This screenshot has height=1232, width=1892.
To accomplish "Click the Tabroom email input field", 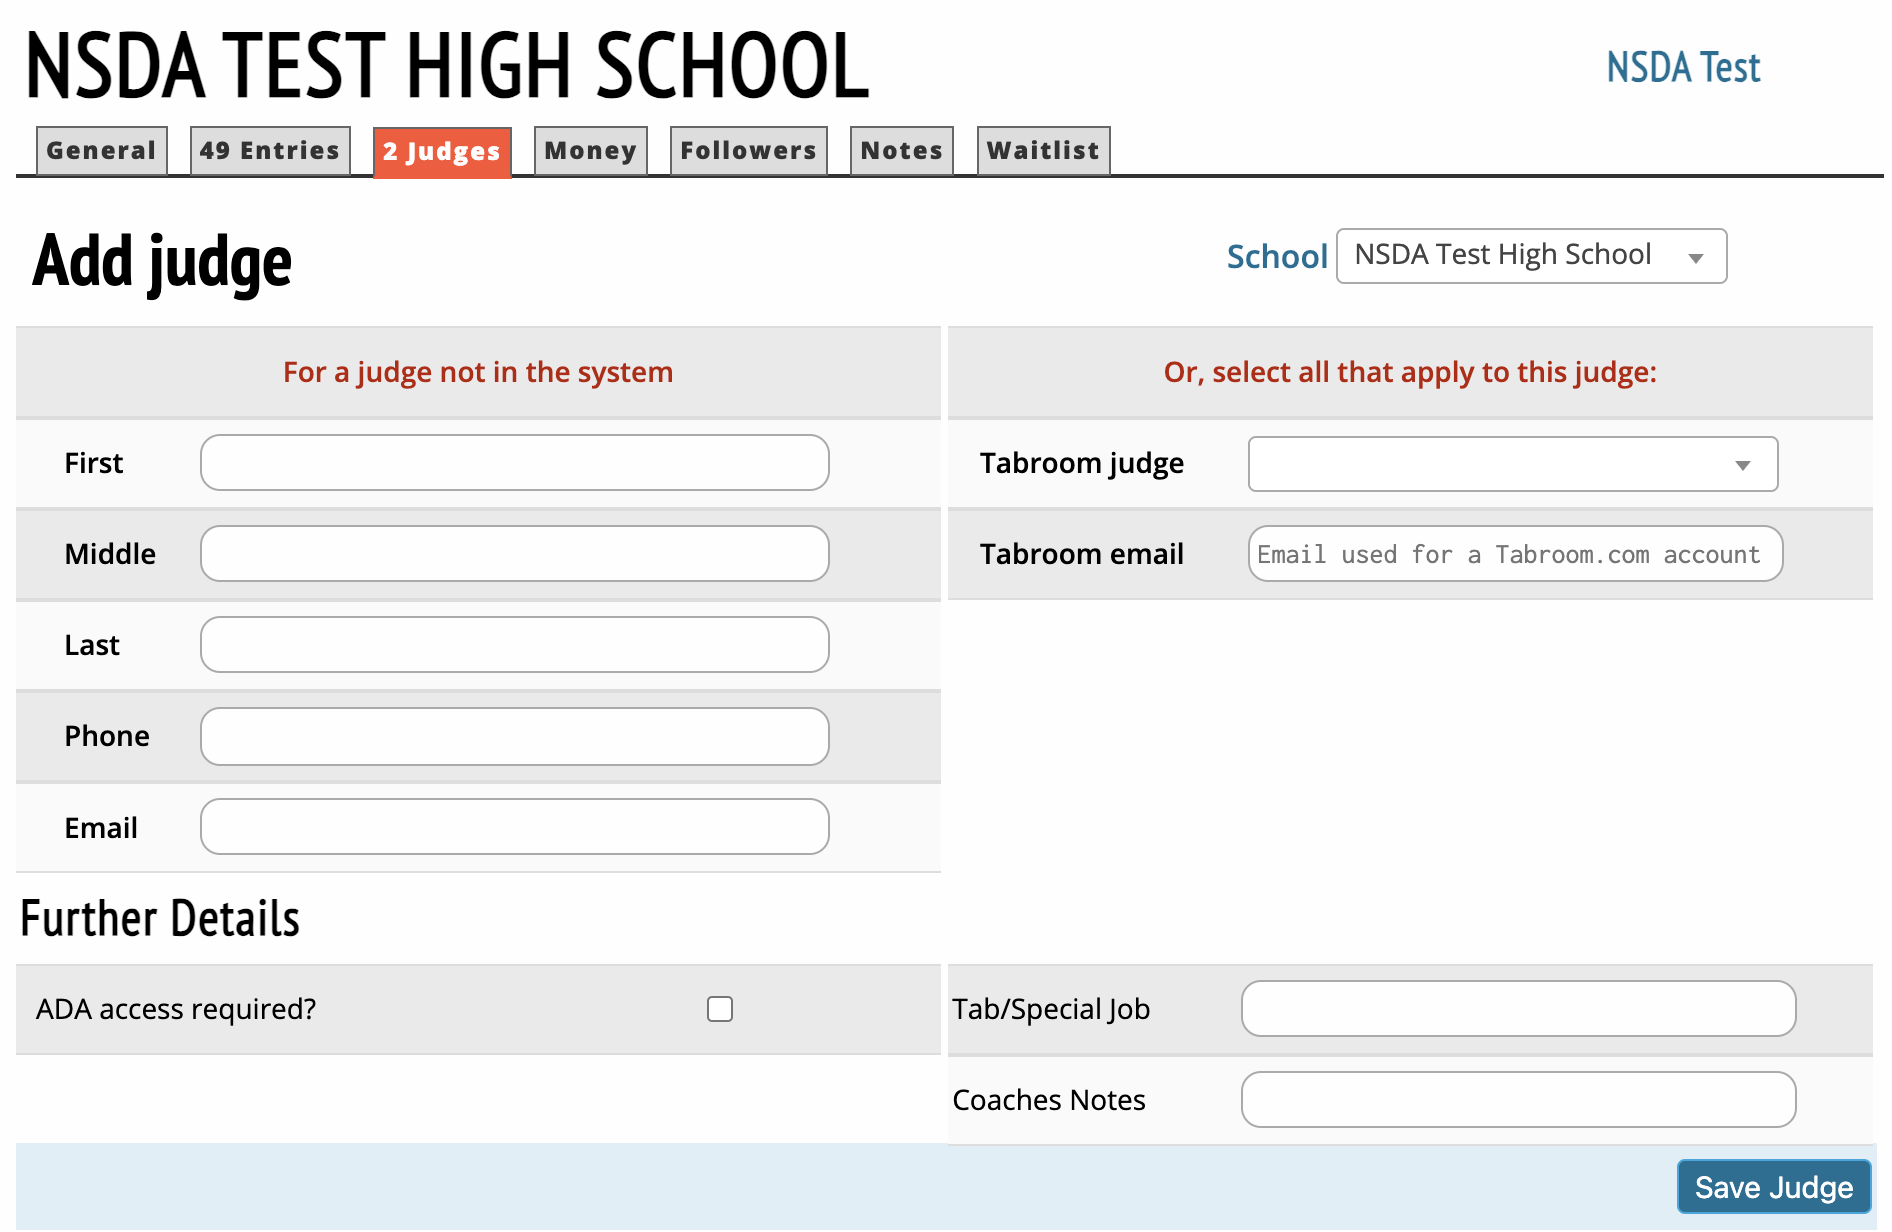I will [x=1514, y=554].
